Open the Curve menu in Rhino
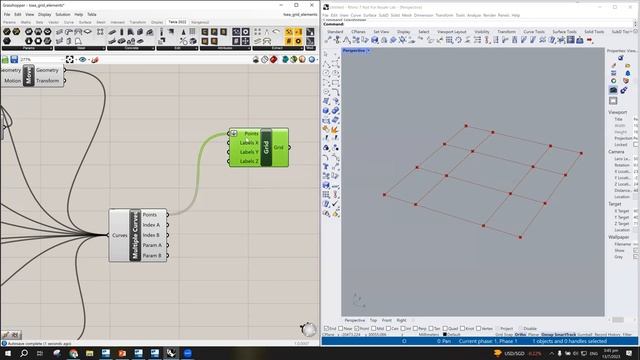640x360 pixels. [x=356, y=15]
